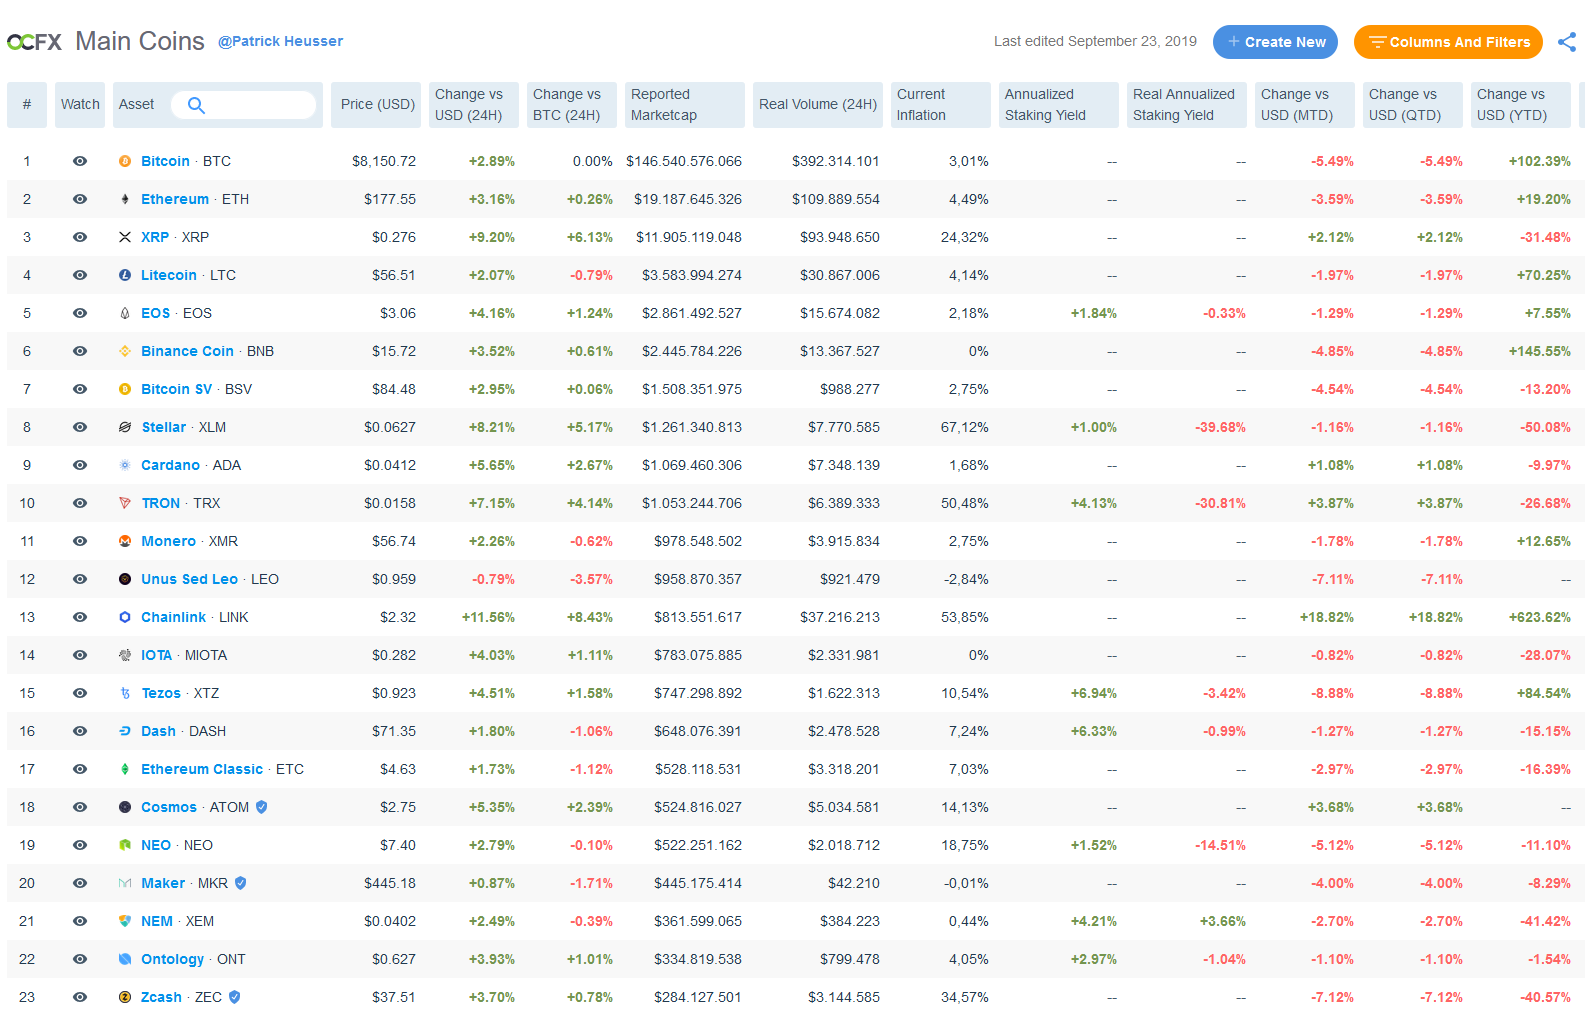Sort by Real Volume (24H) column header
1585x1033 pixels.
click(x=817, y=105)
